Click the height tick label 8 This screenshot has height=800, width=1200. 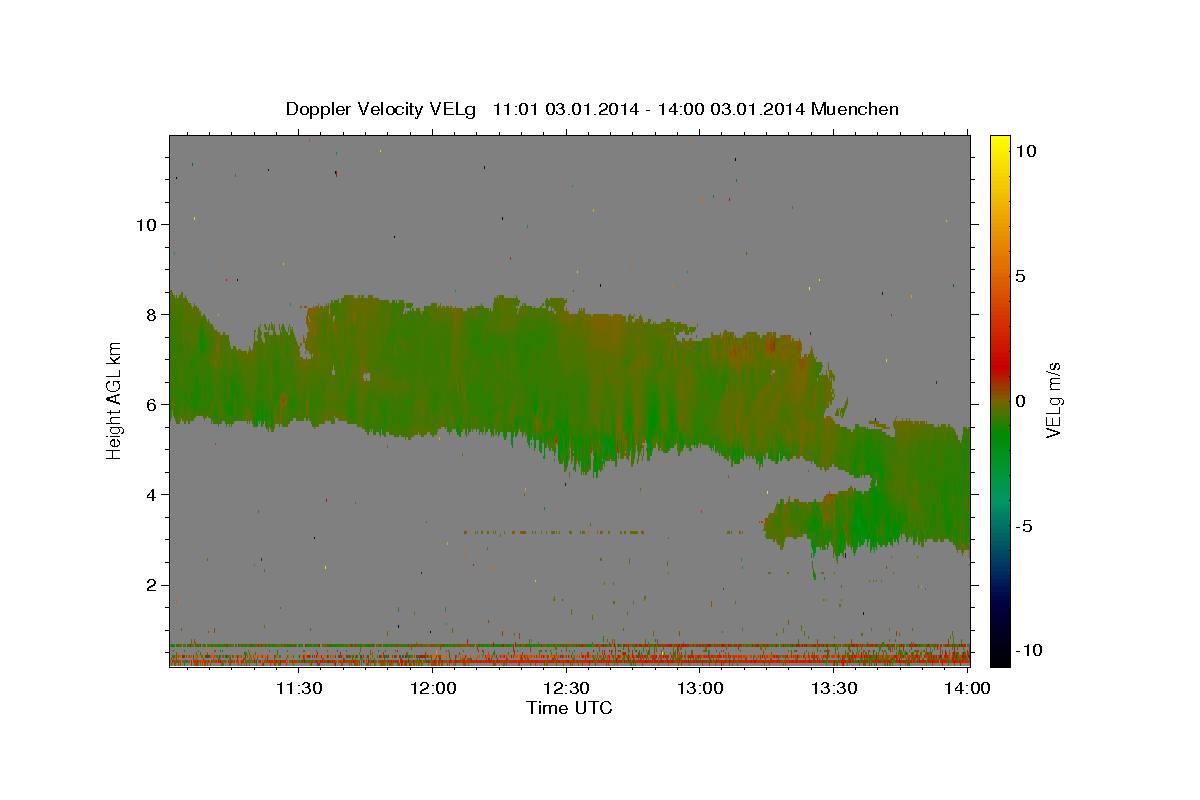pos(151,314)
